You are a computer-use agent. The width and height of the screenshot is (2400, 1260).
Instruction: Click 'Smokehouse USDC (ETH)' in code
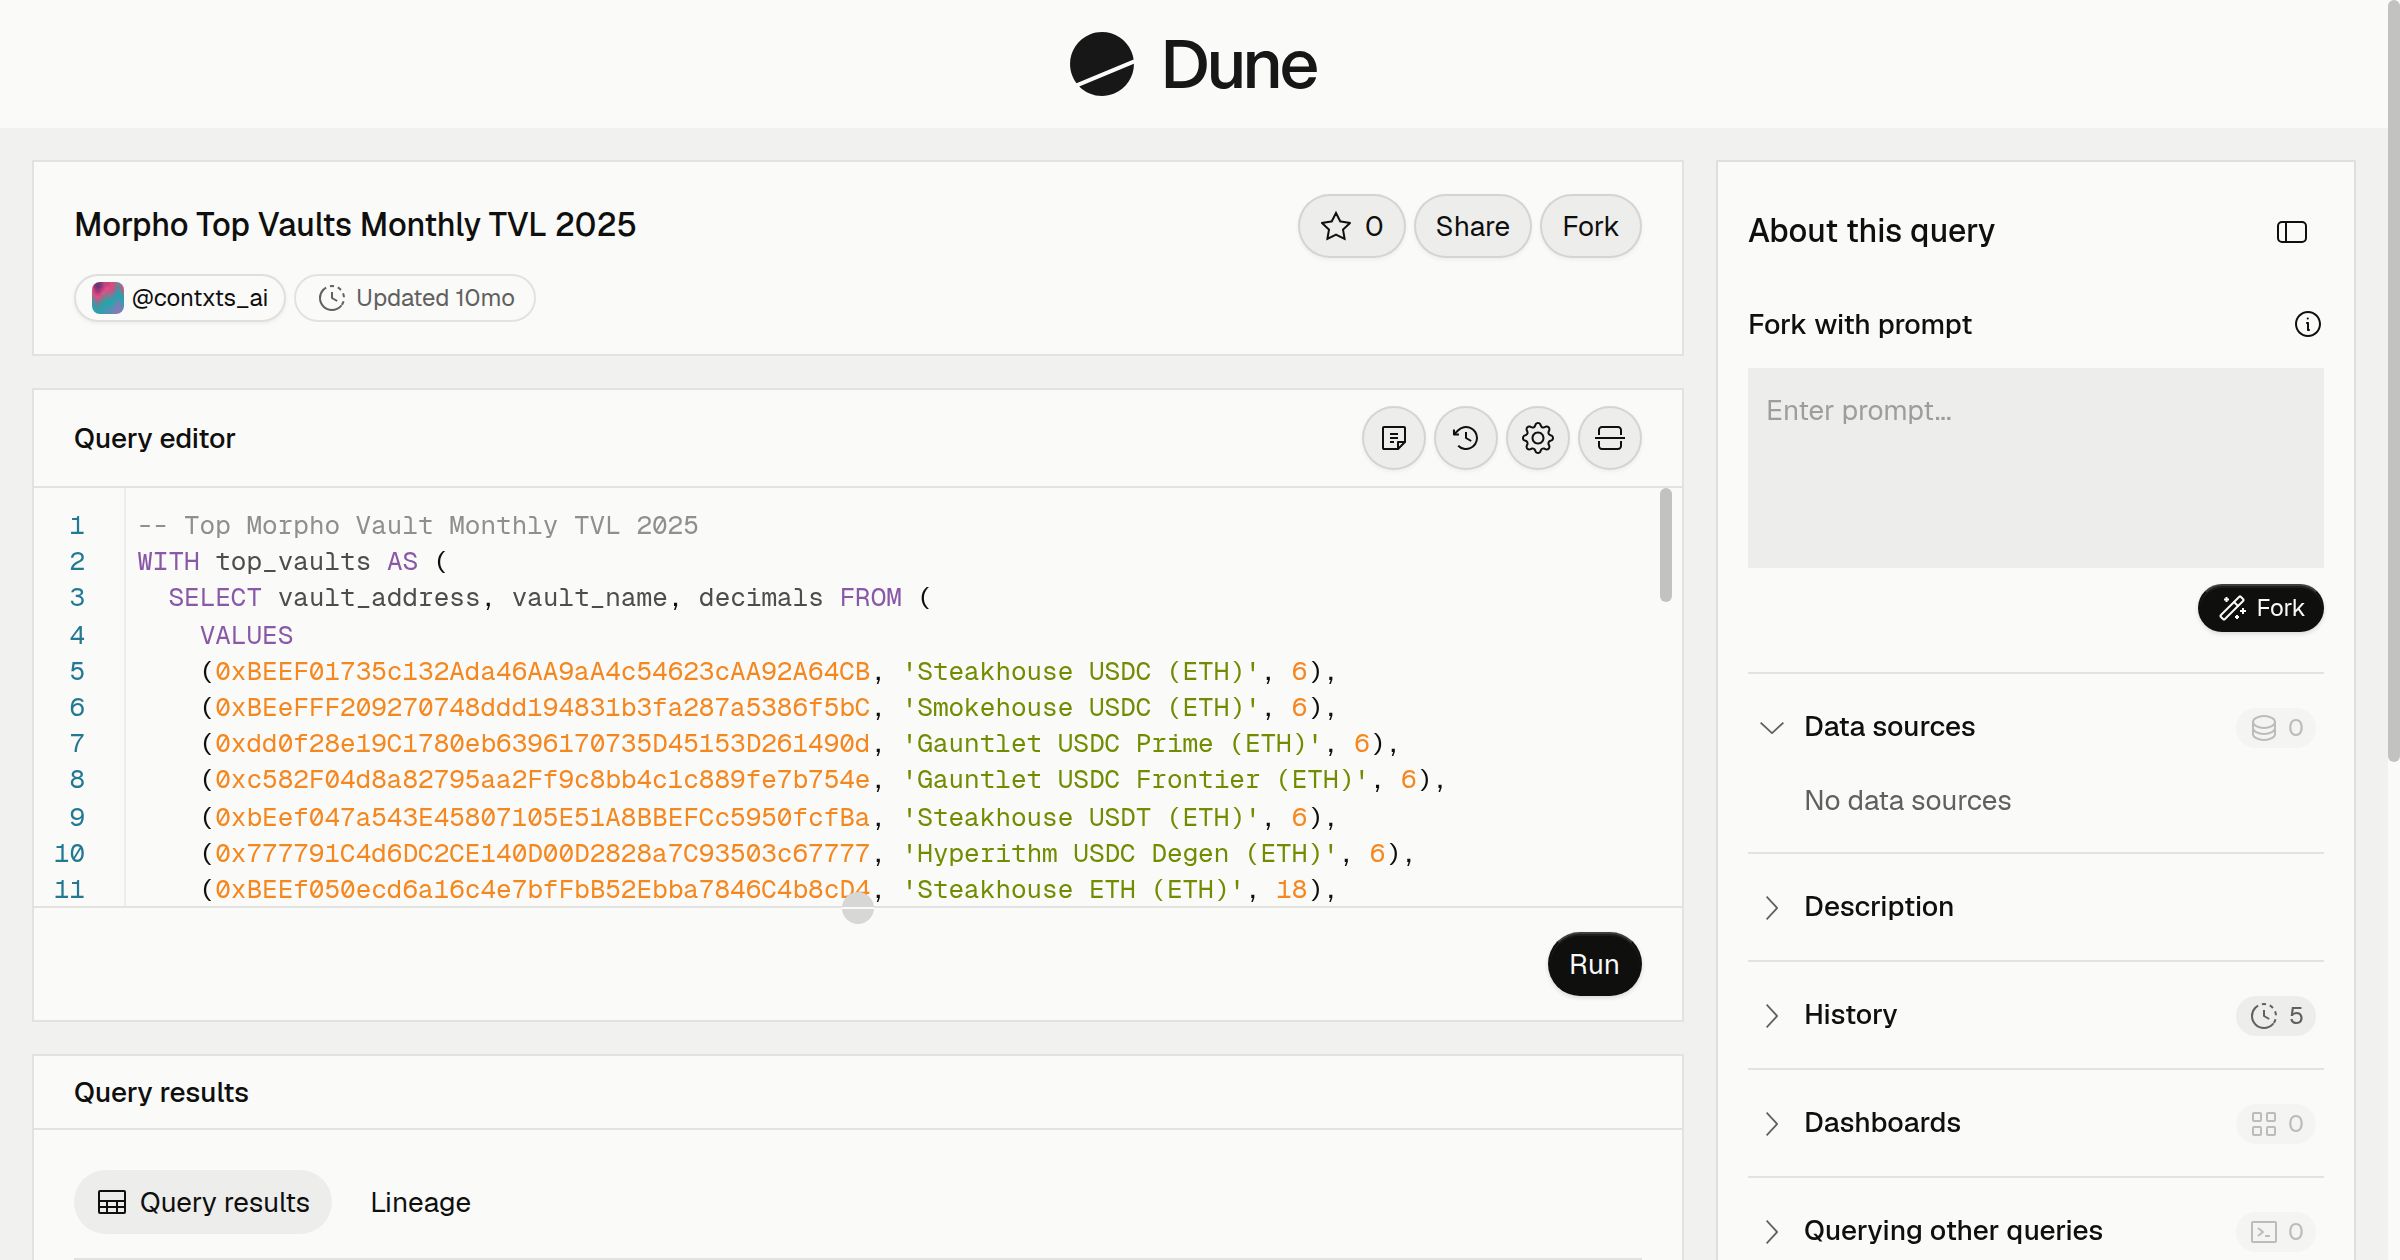coord(1080,708)
